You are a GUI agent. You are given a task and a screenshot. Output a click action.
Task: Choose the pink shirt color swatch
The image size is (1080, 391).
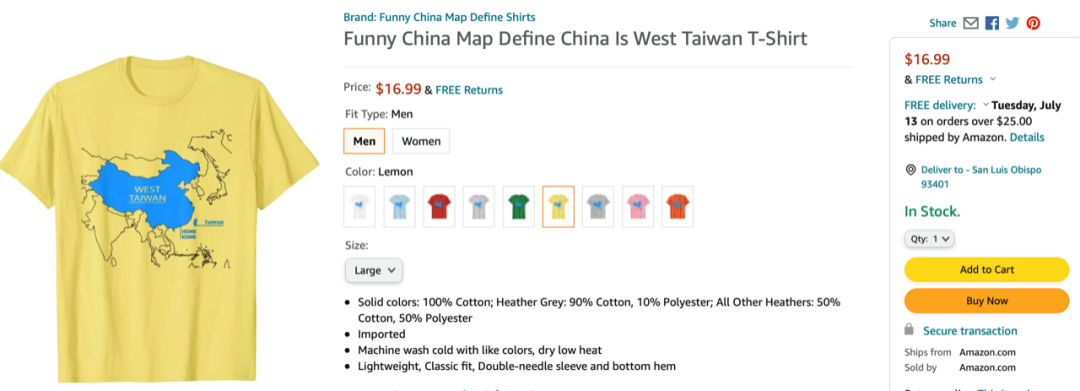[x=637, y=207]
